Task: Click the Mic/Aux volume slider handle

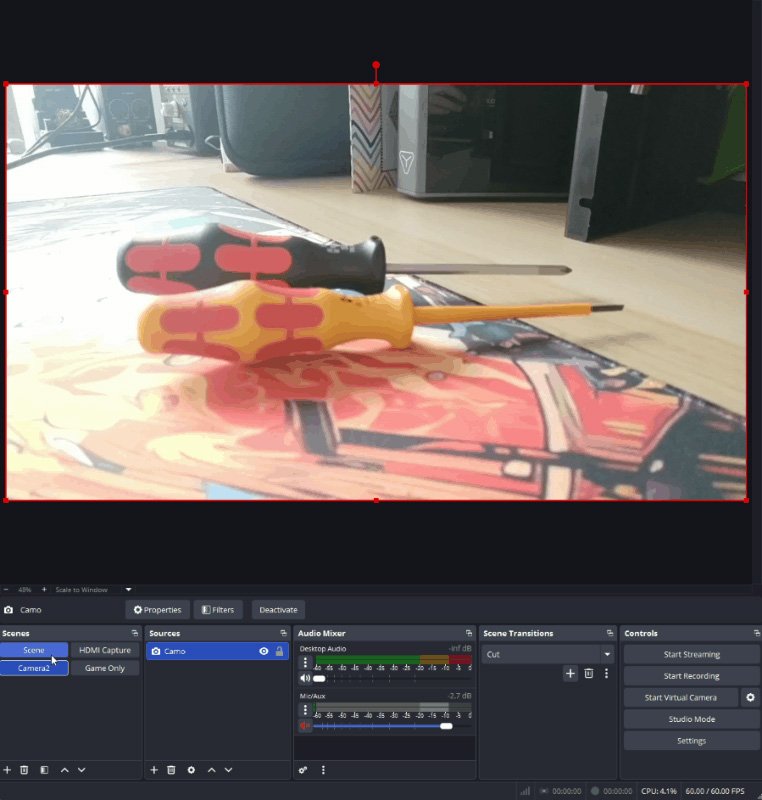Action: [446, 726]
